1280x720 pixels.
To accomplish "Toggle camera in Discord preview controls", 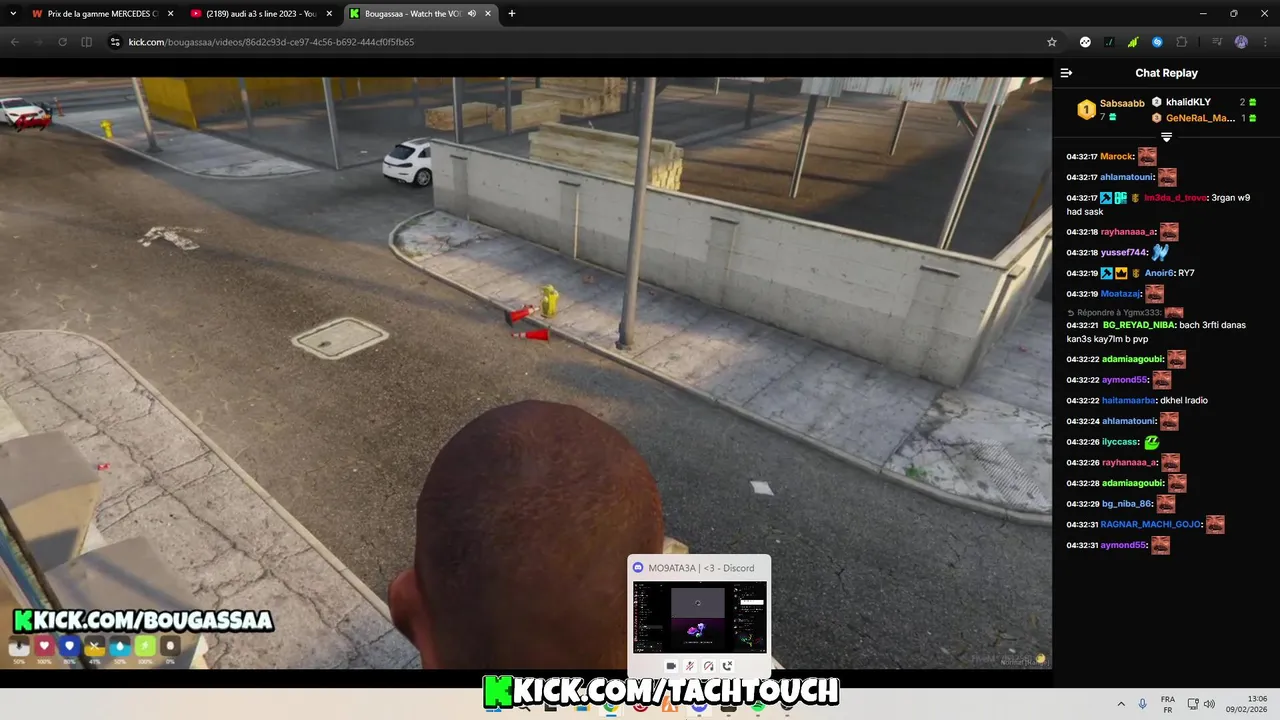I will coord(671,666).
